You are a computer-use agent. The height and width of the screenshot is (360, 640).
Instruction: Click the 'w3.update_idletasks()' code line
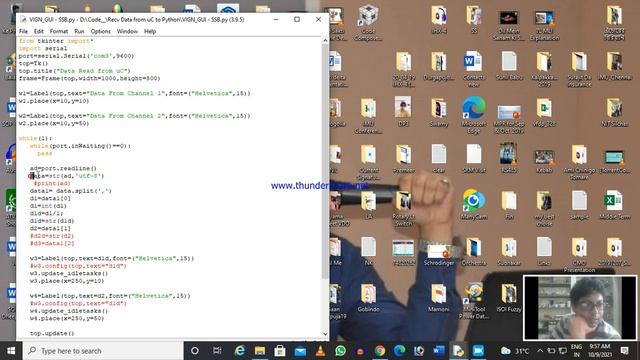pos(69,273)
